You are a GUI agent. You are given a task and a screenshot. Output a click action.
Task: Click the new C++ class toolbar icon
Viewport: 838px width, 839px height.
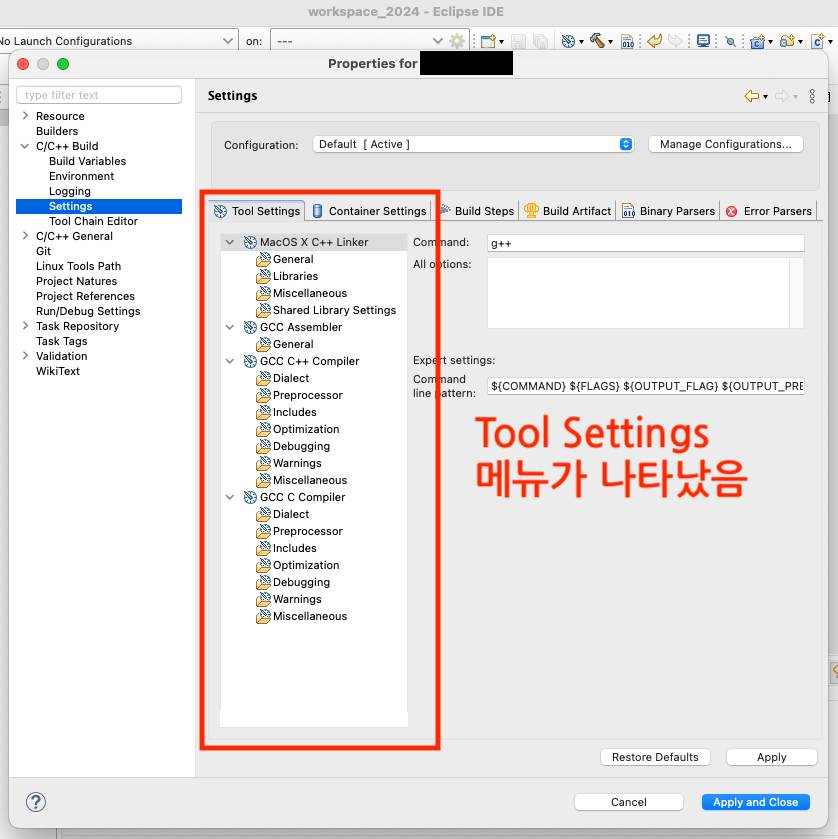(818, 41)
